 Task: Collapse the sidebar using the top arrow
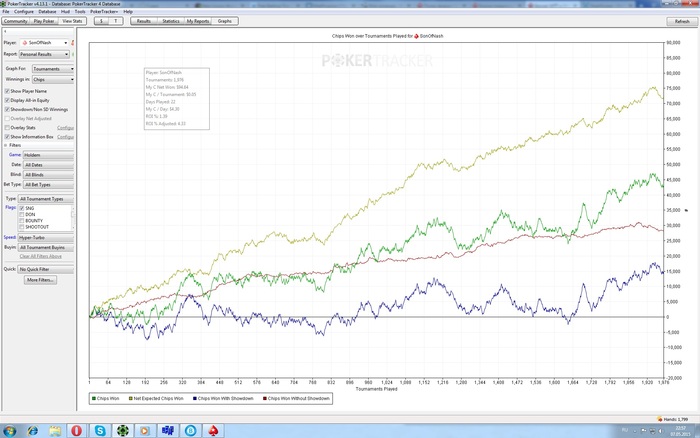pyautogui.click(x=5, y=32)
